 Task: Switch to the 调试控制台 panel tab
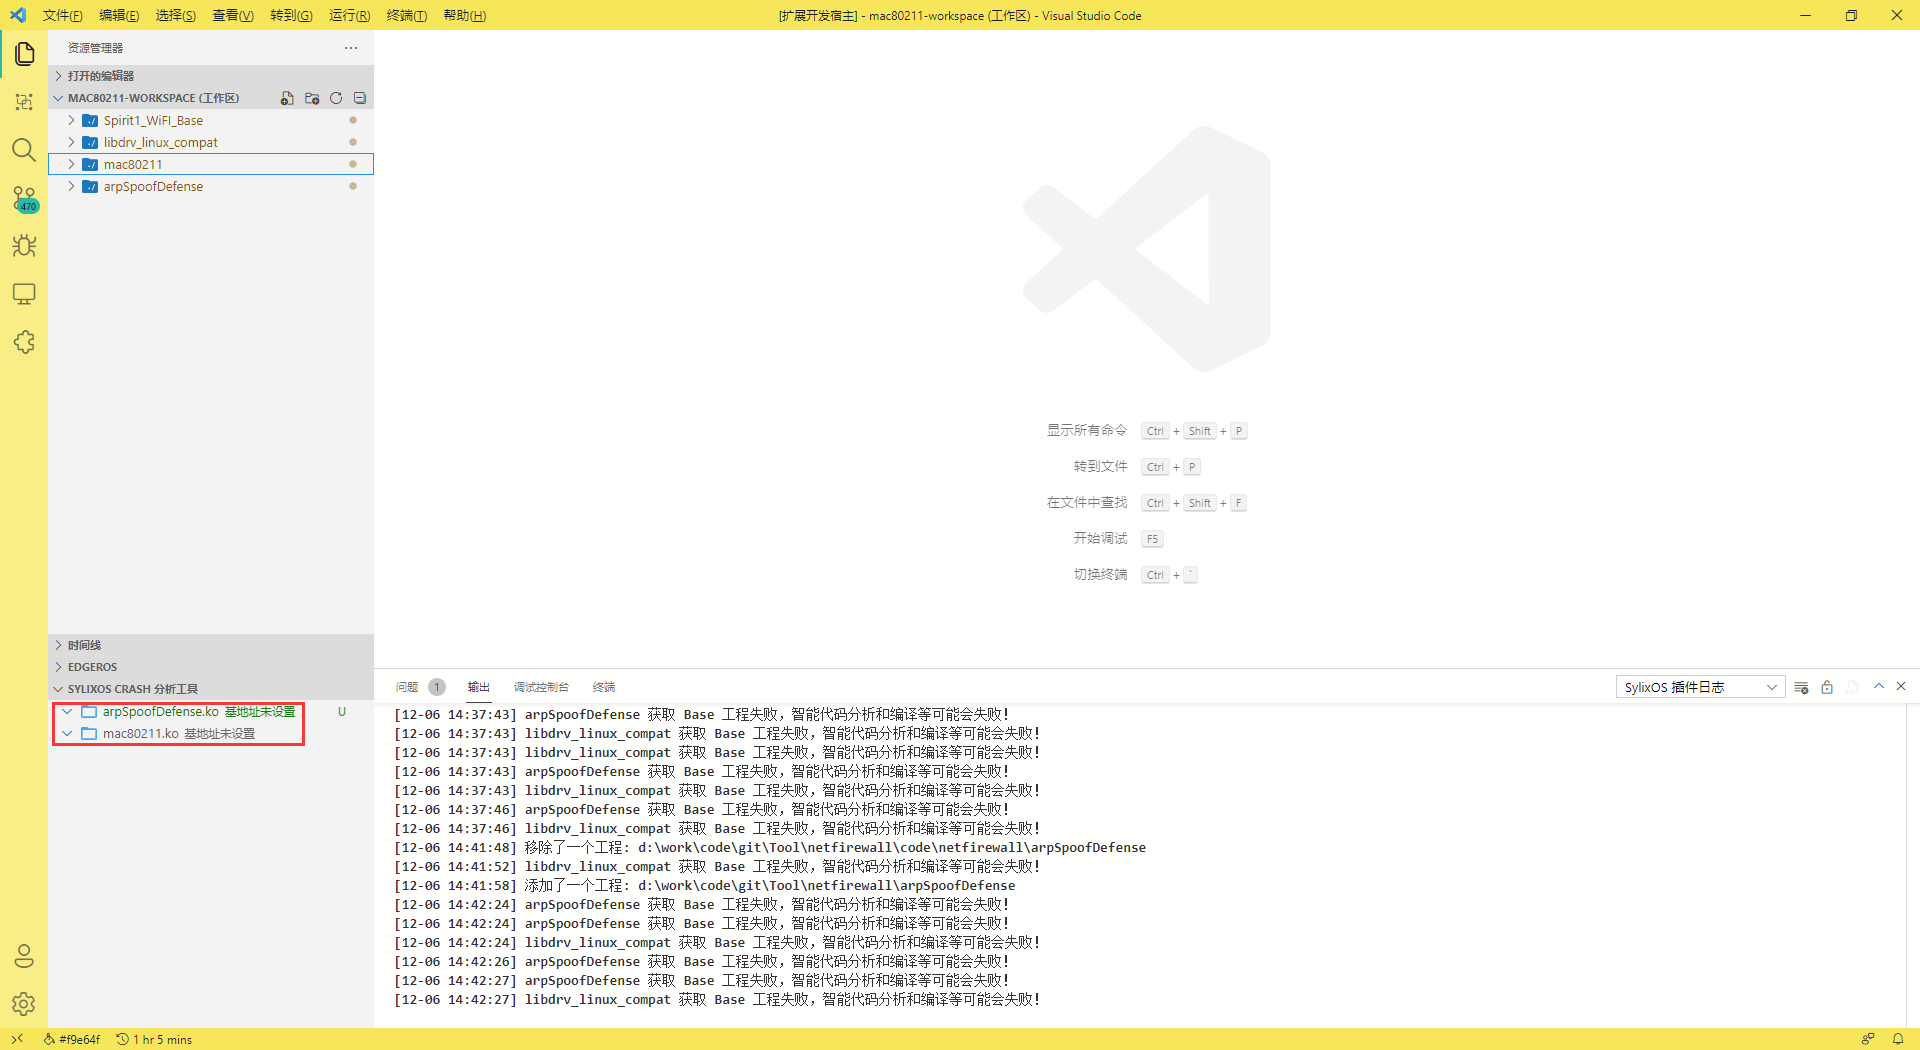(x=541, y=687)
